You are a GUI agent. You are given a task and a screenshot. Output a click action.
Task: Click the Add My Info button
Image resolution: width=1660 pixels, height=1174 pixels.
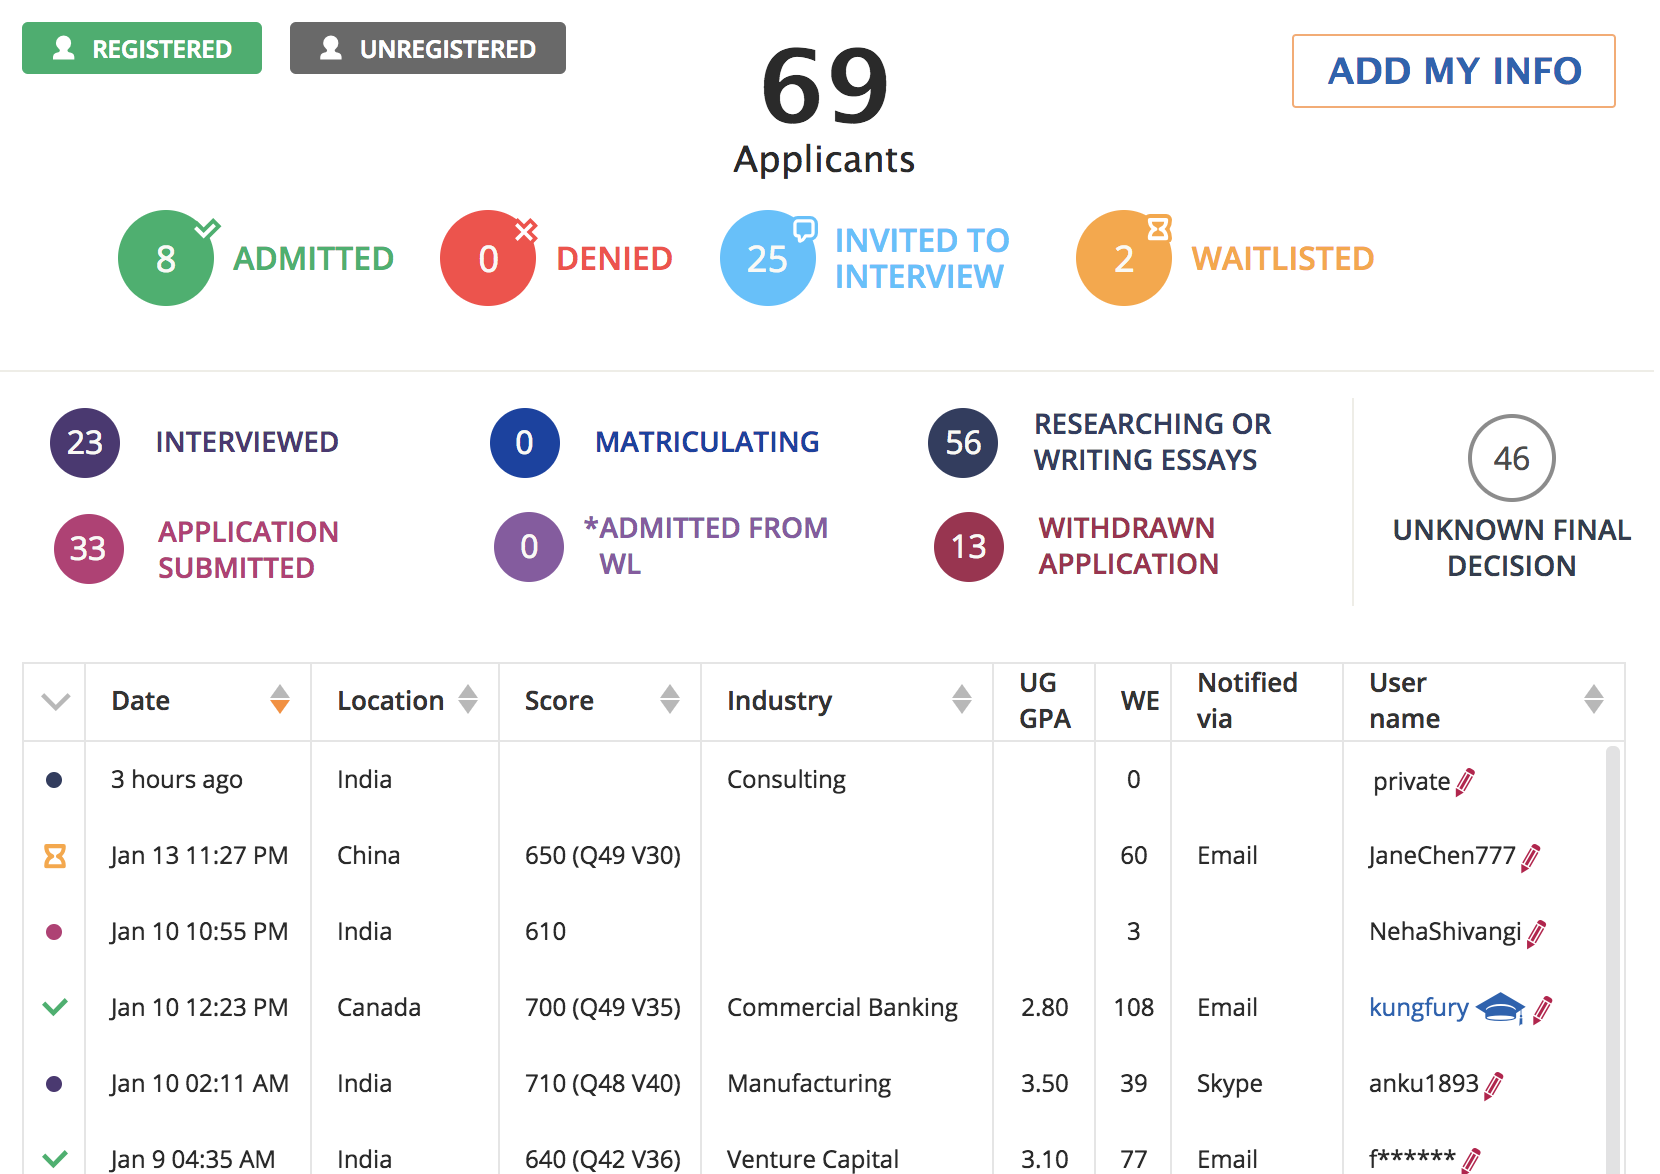(x=1453, y=71)
